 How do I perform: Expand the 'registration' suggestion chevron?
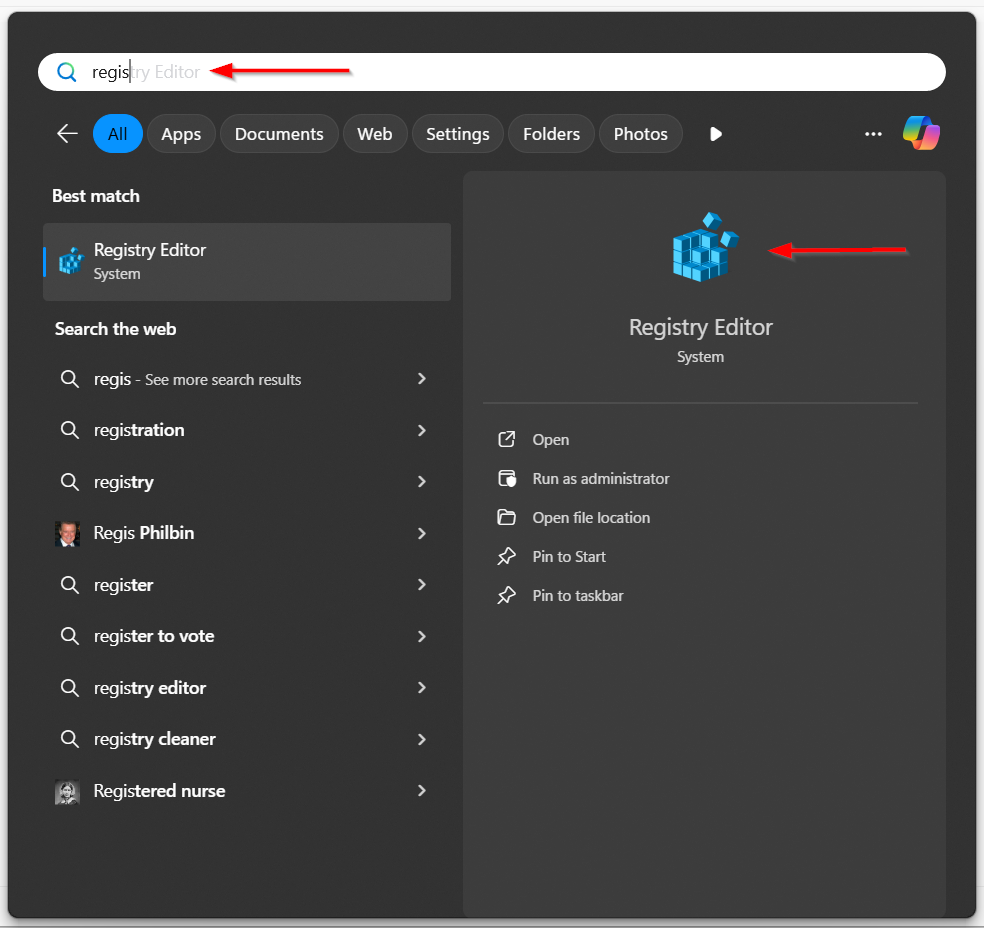(x=422, y=430)
